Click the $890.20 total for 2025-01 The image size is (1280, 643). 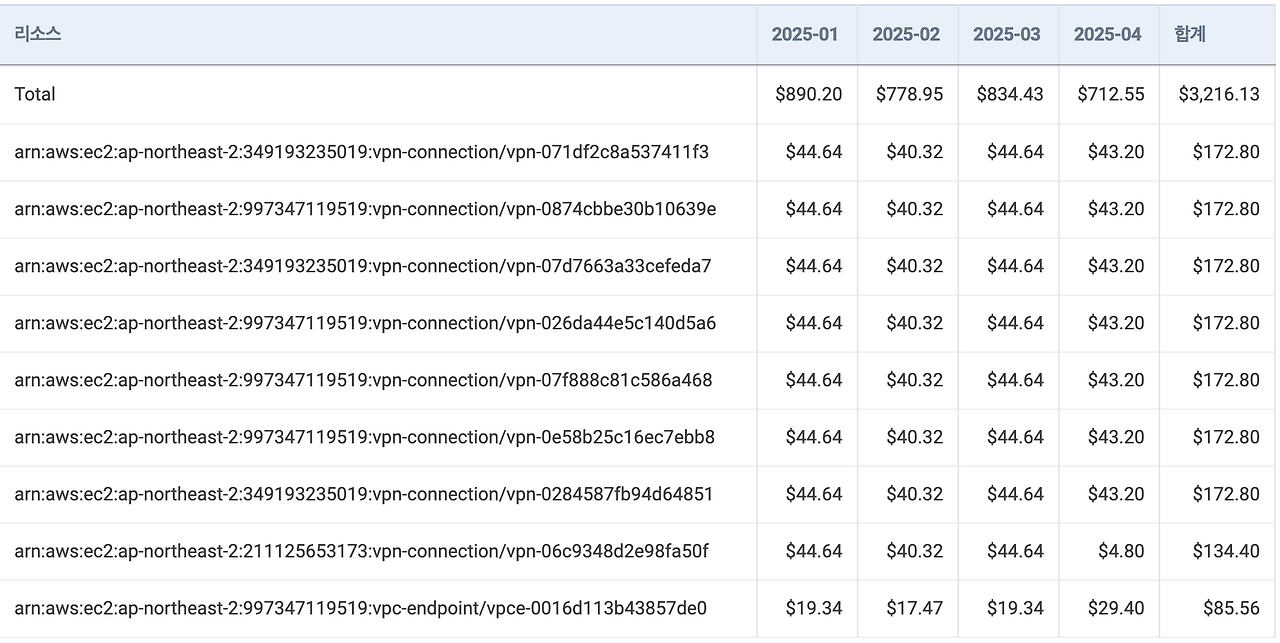pyautogui.click(x=809, y=94)
